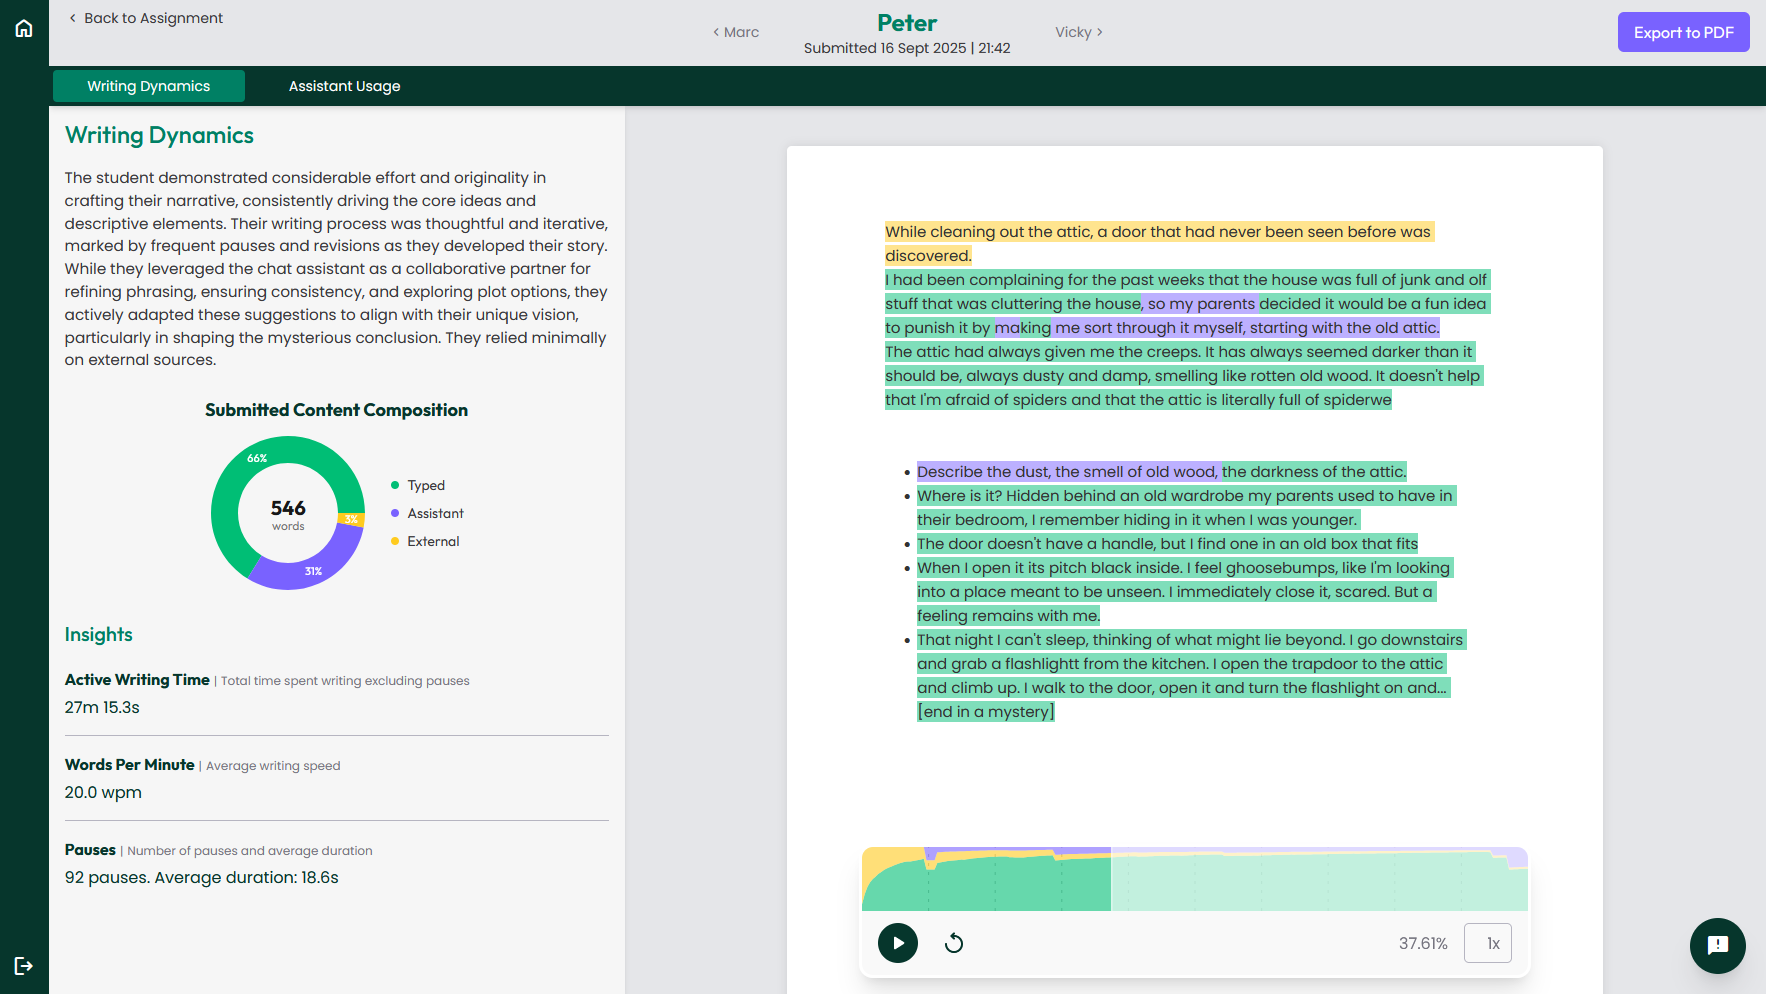
Task: Toggle the Typed legend entry
Action: (x=425, y=485)
